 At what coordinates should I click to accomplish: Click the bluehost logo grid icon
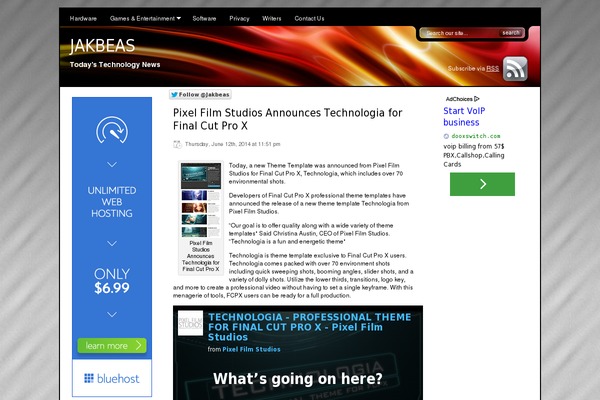click(89, 378)
